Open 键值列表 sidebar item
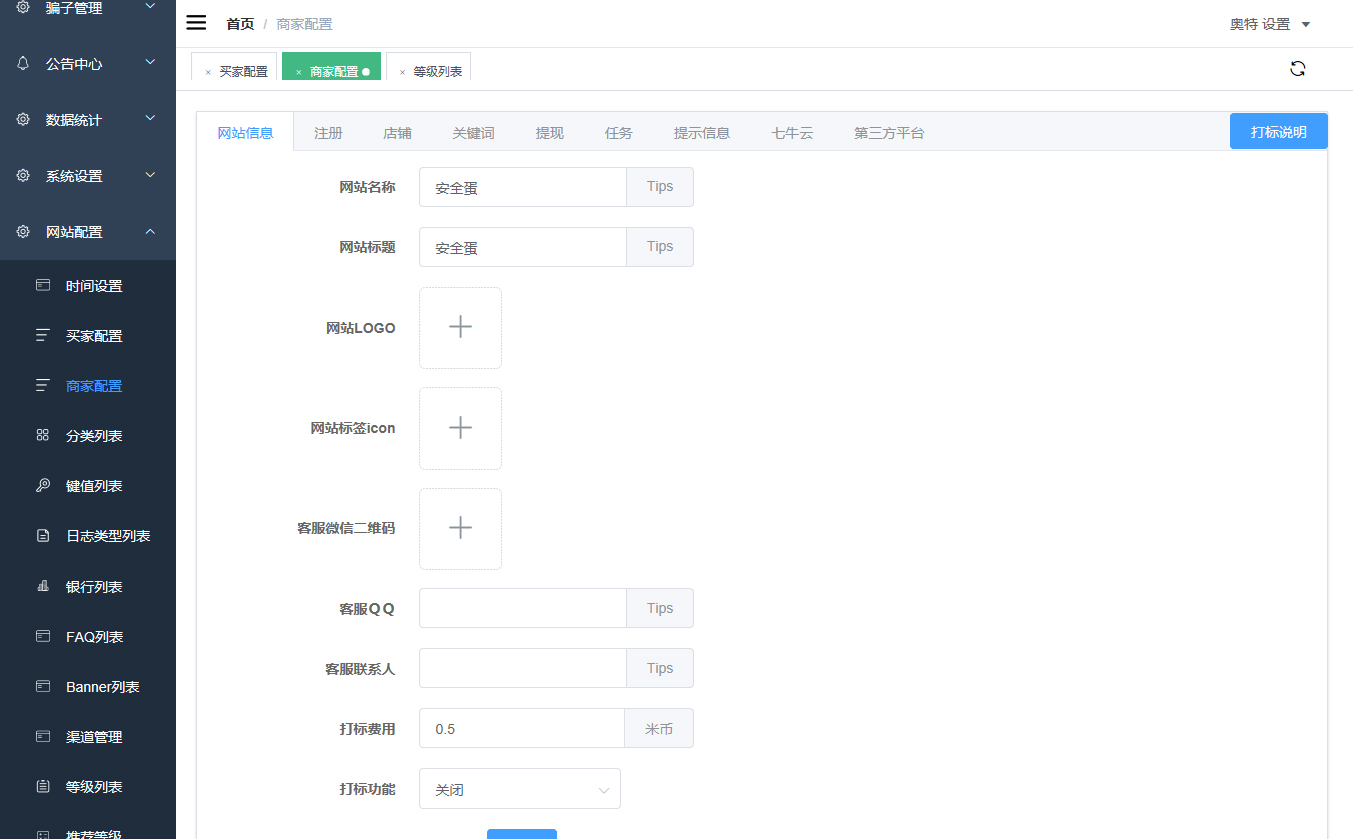Viewport: 1353px width, 839px height. pyautogui.click(x=94, y=486)
